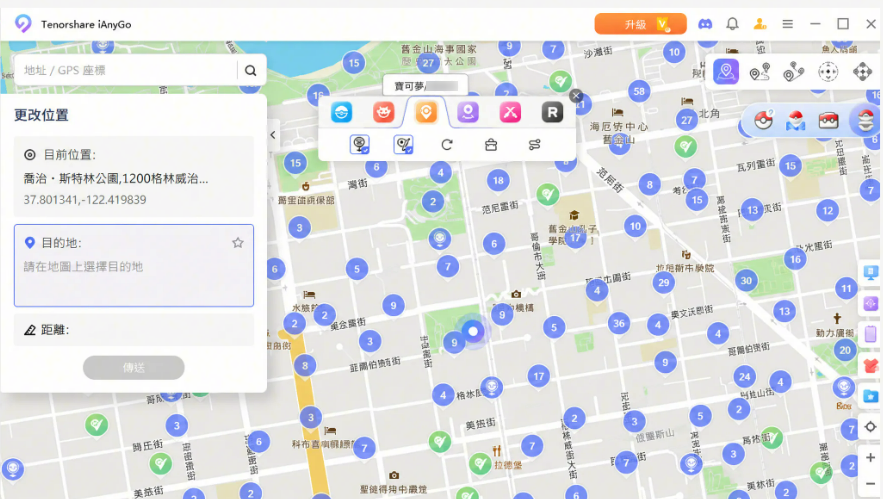
Task: Switch to the blue Pokeball tab
Action: (341, 112)
